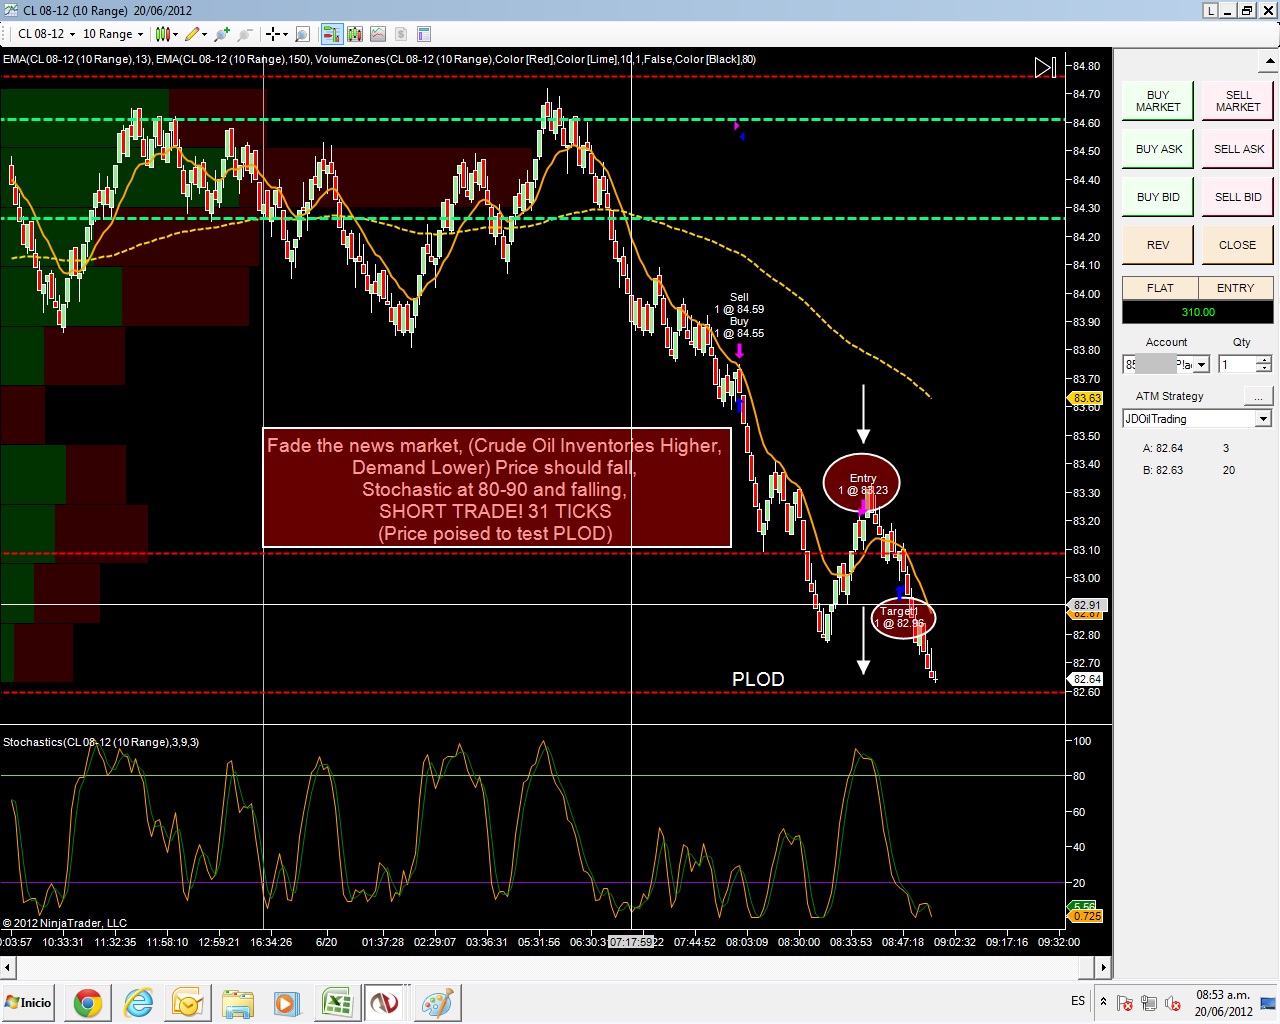This screenshot has height=1024, width=1280.
Task: Click the 310.00 profit/loss display
Action: point(1198,312)
